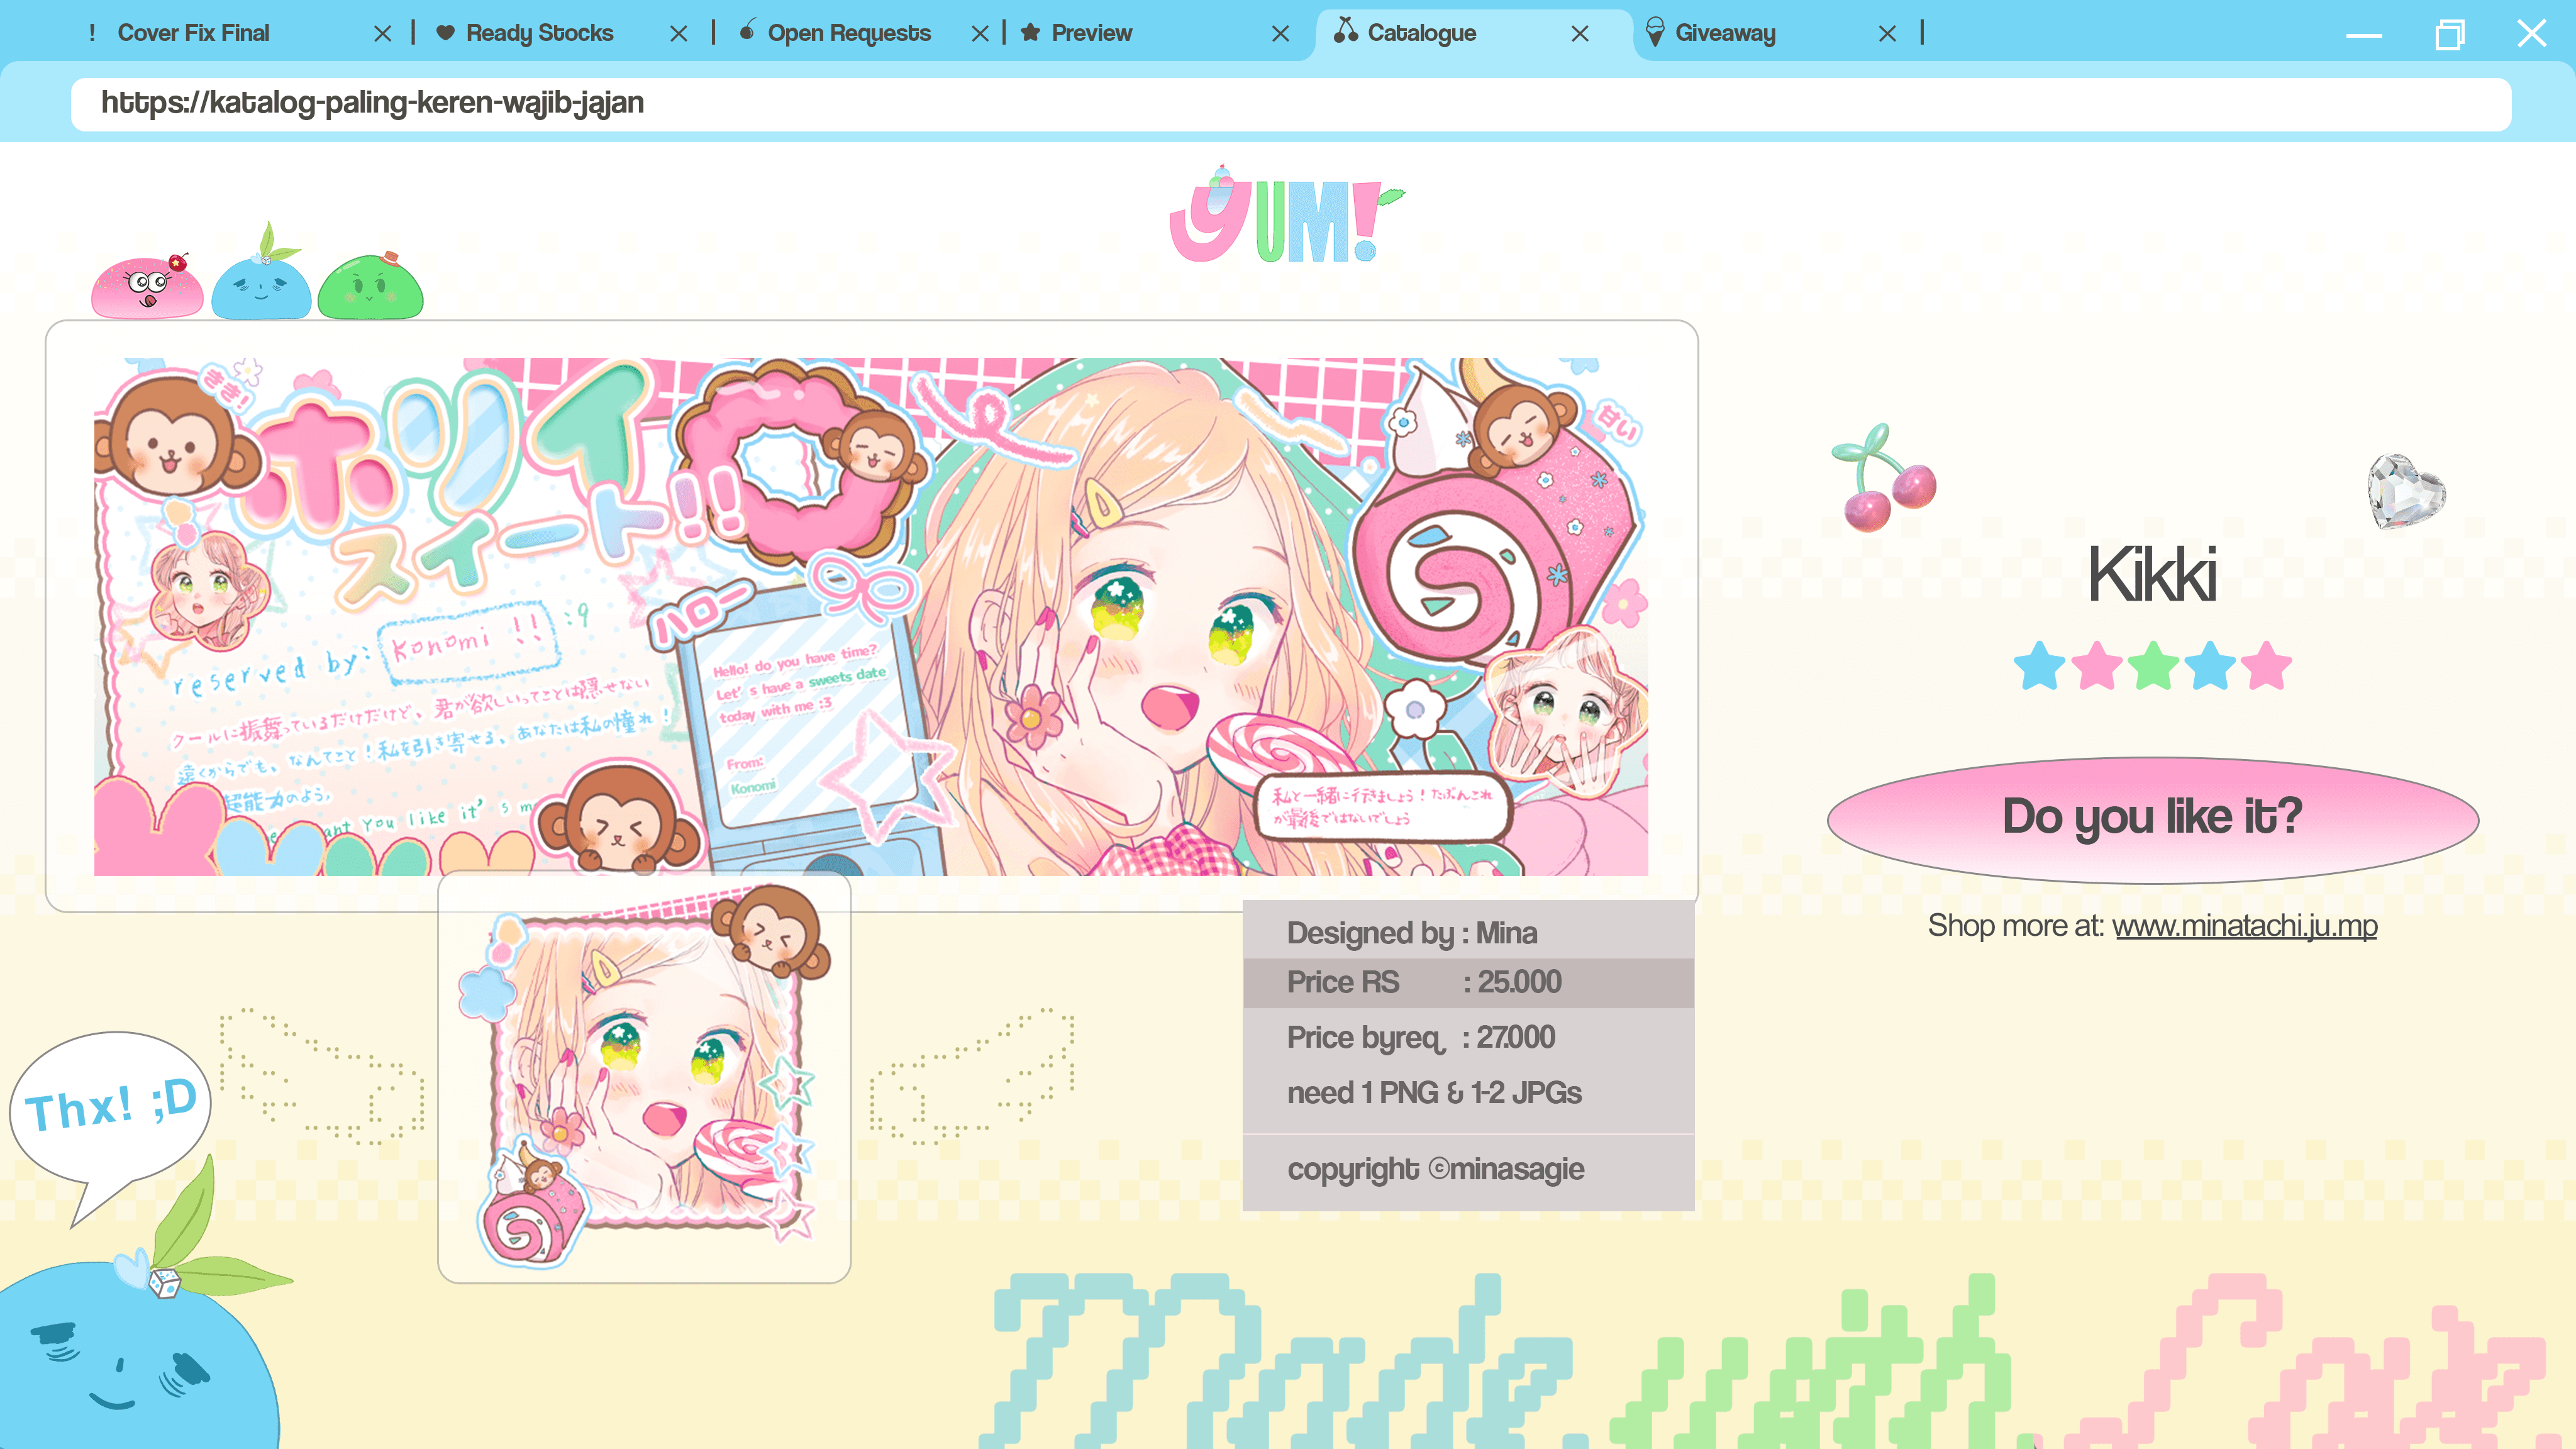The image size is (2576, 1449).
Task: Click the diamond heart decoration icon
Action: [x=2406, y=490]
